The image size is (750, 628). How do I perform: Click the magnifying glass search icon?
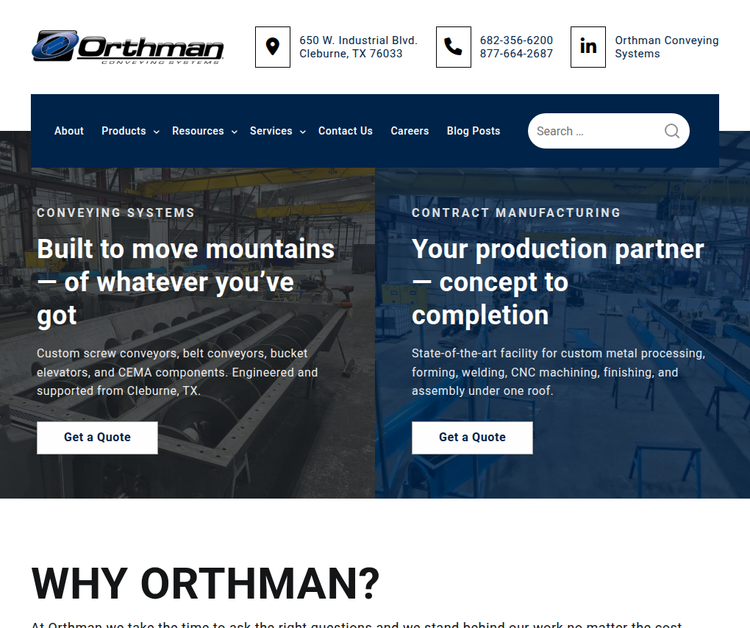(x=671, y=131)
